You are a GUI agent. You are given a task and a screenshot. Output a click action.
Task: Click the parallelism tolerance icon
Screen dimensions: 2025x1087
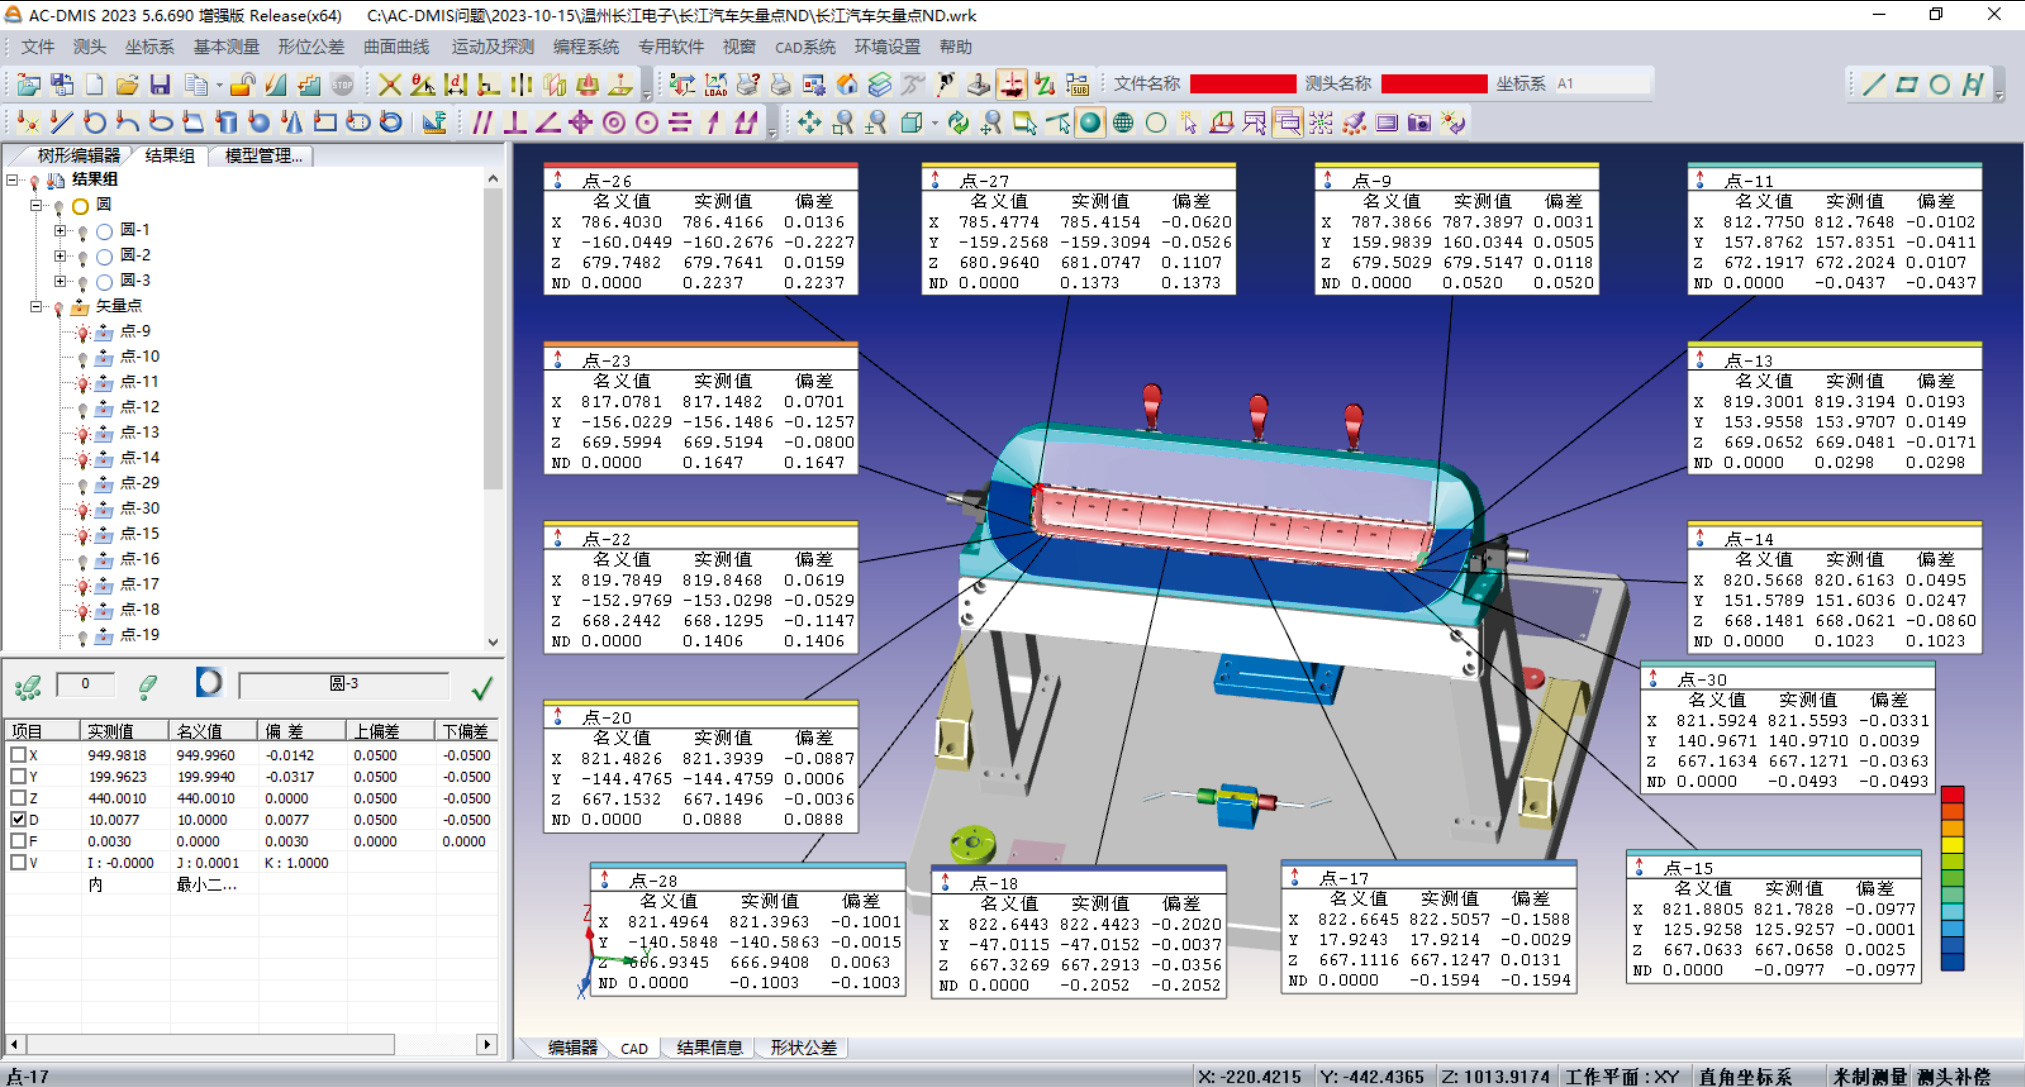click(x=482, y=123)
